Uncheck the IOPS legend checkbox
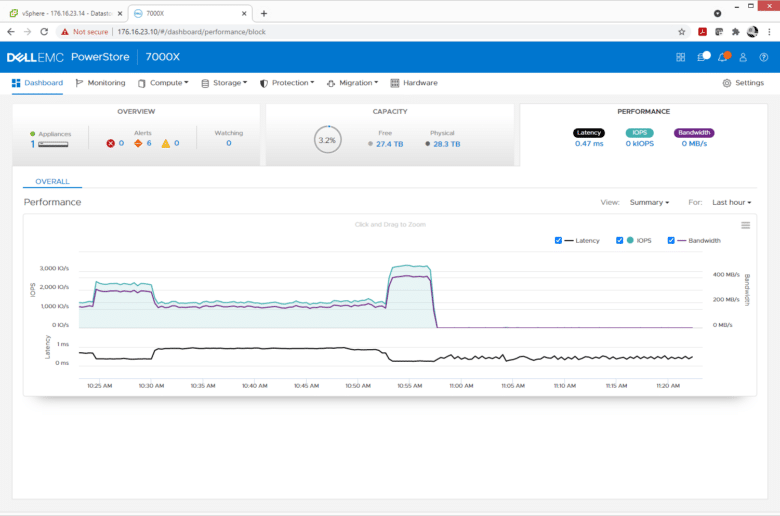 (619, 240)
